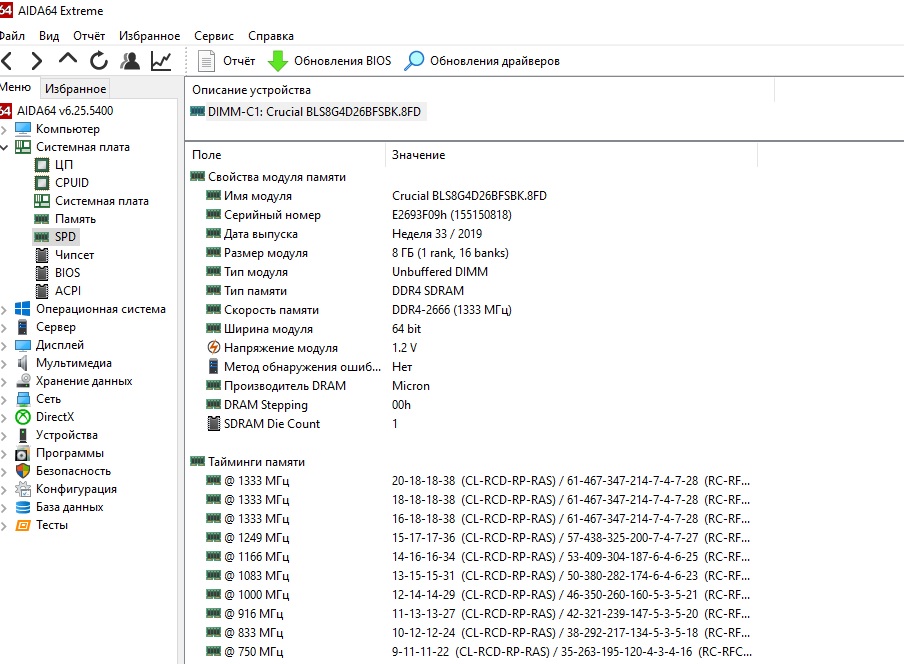Click the Хранение данных disk icon
The image size is (904, 664).
(22, 381)
